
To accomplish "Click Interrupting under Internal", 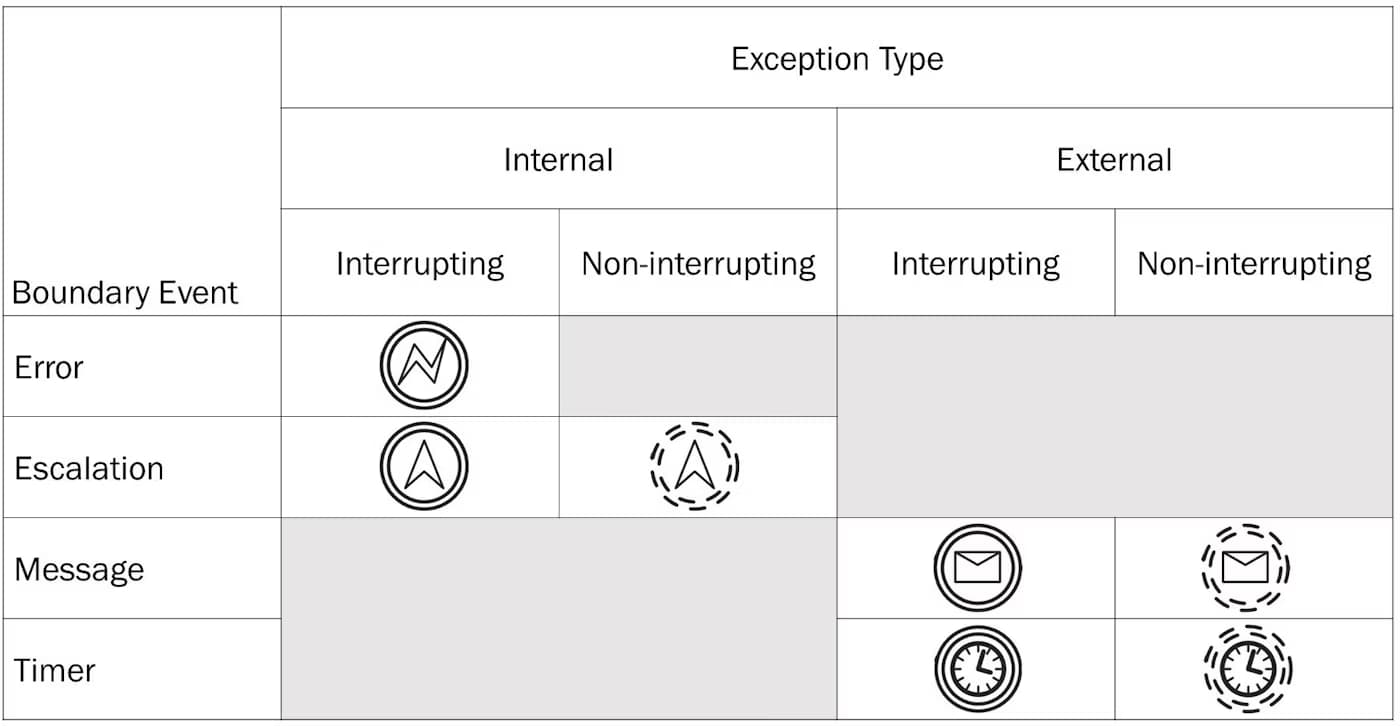I will tap(420, 264).
